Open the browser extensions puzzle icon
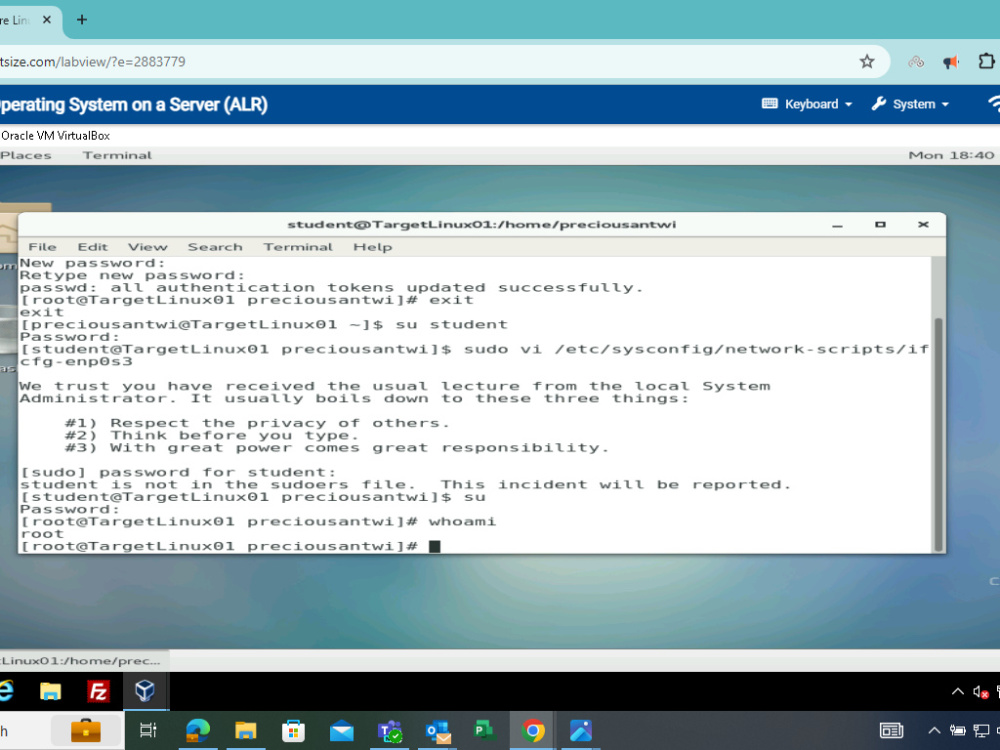The width and height of the screenshot is (1000, 750). 986,62
